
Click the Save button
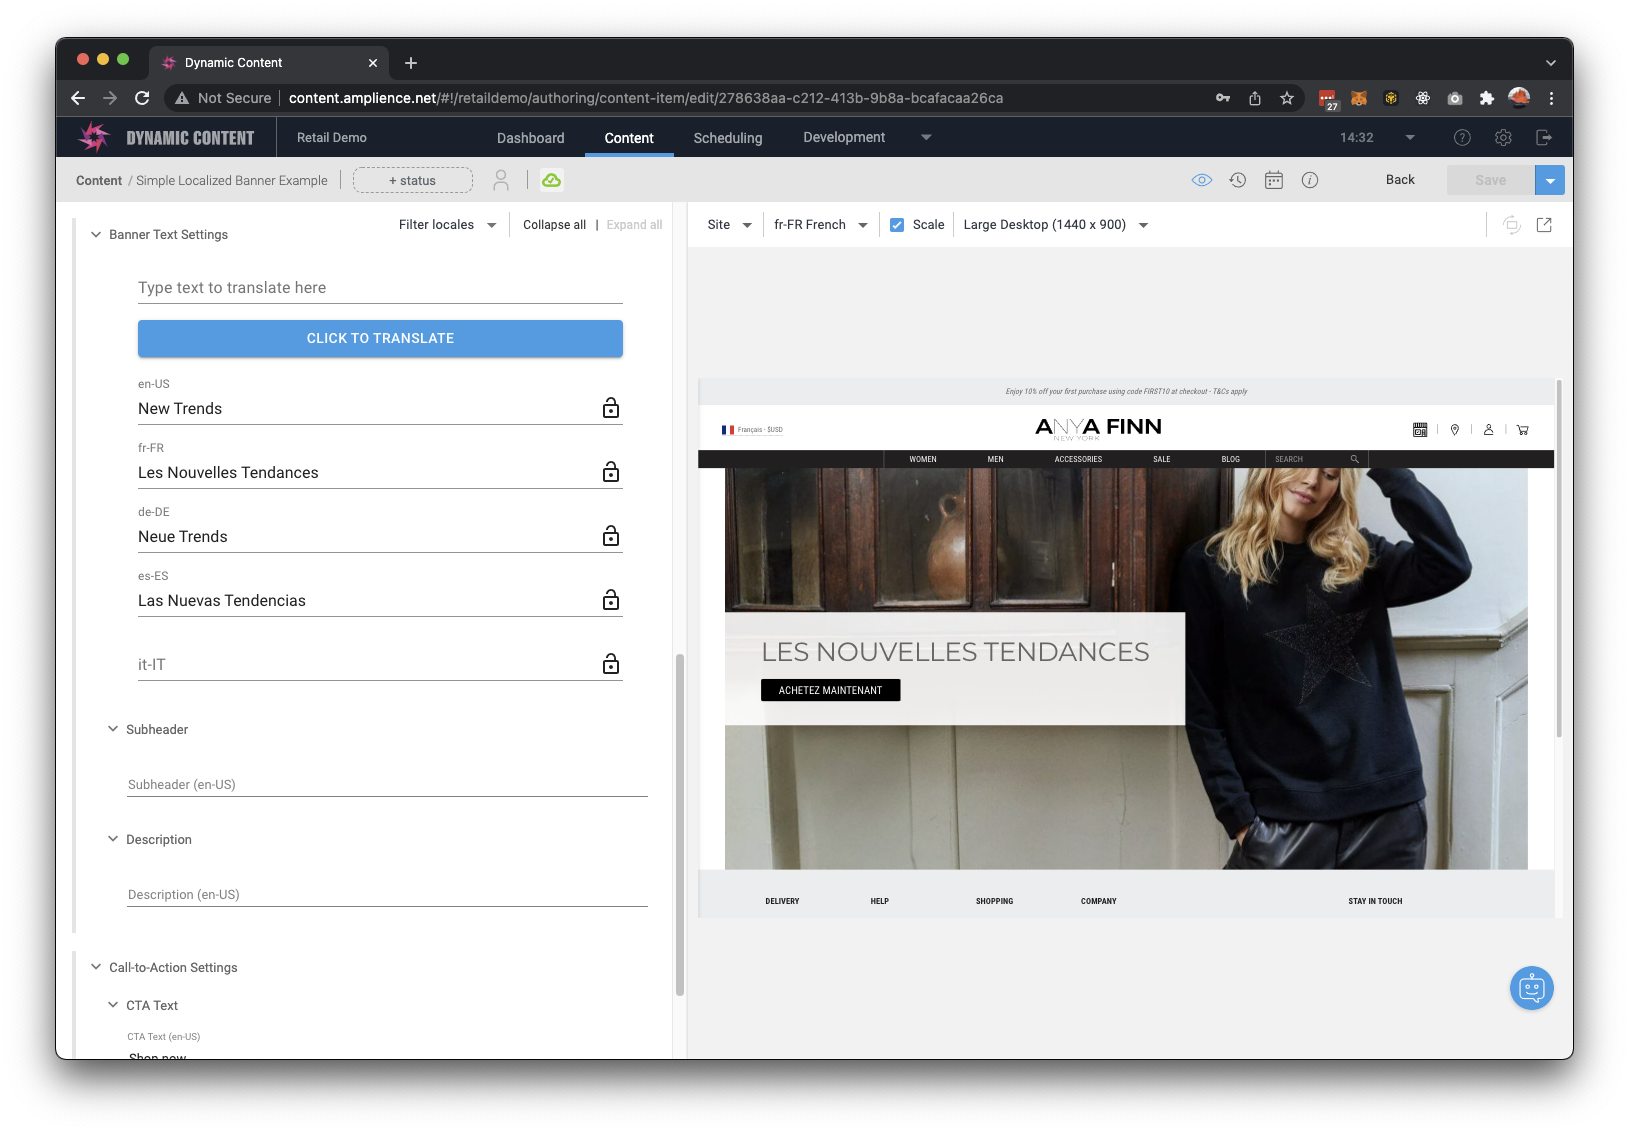pos(1490,180)
